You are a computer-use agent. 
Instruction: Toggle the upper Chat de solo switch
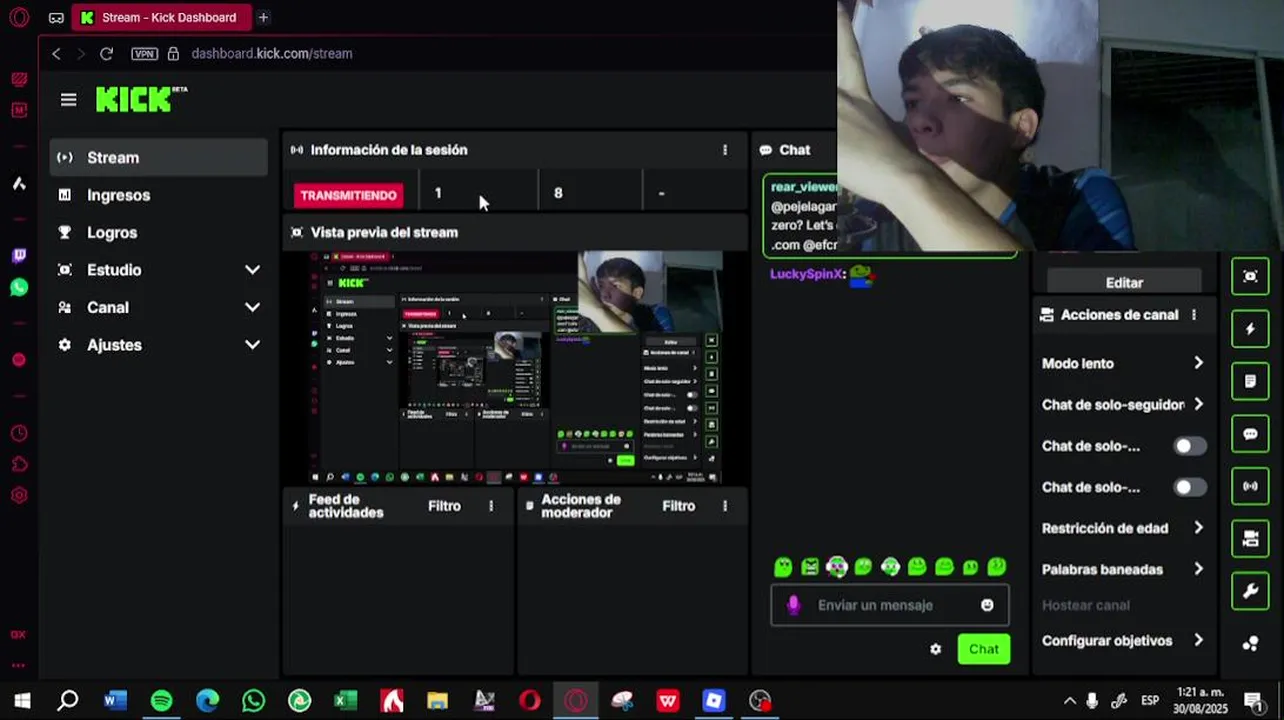(1189, 446)
